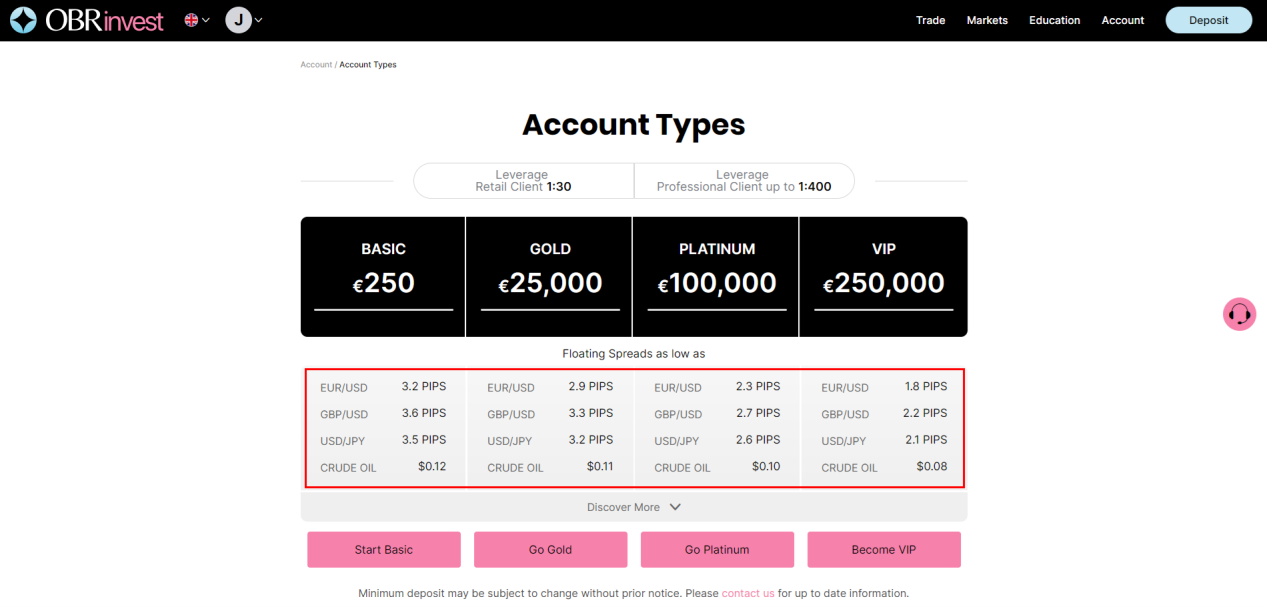The image size is (1267, 607).
Task: Click Account in the breadcrumb trail
Action: coord(316,64)
